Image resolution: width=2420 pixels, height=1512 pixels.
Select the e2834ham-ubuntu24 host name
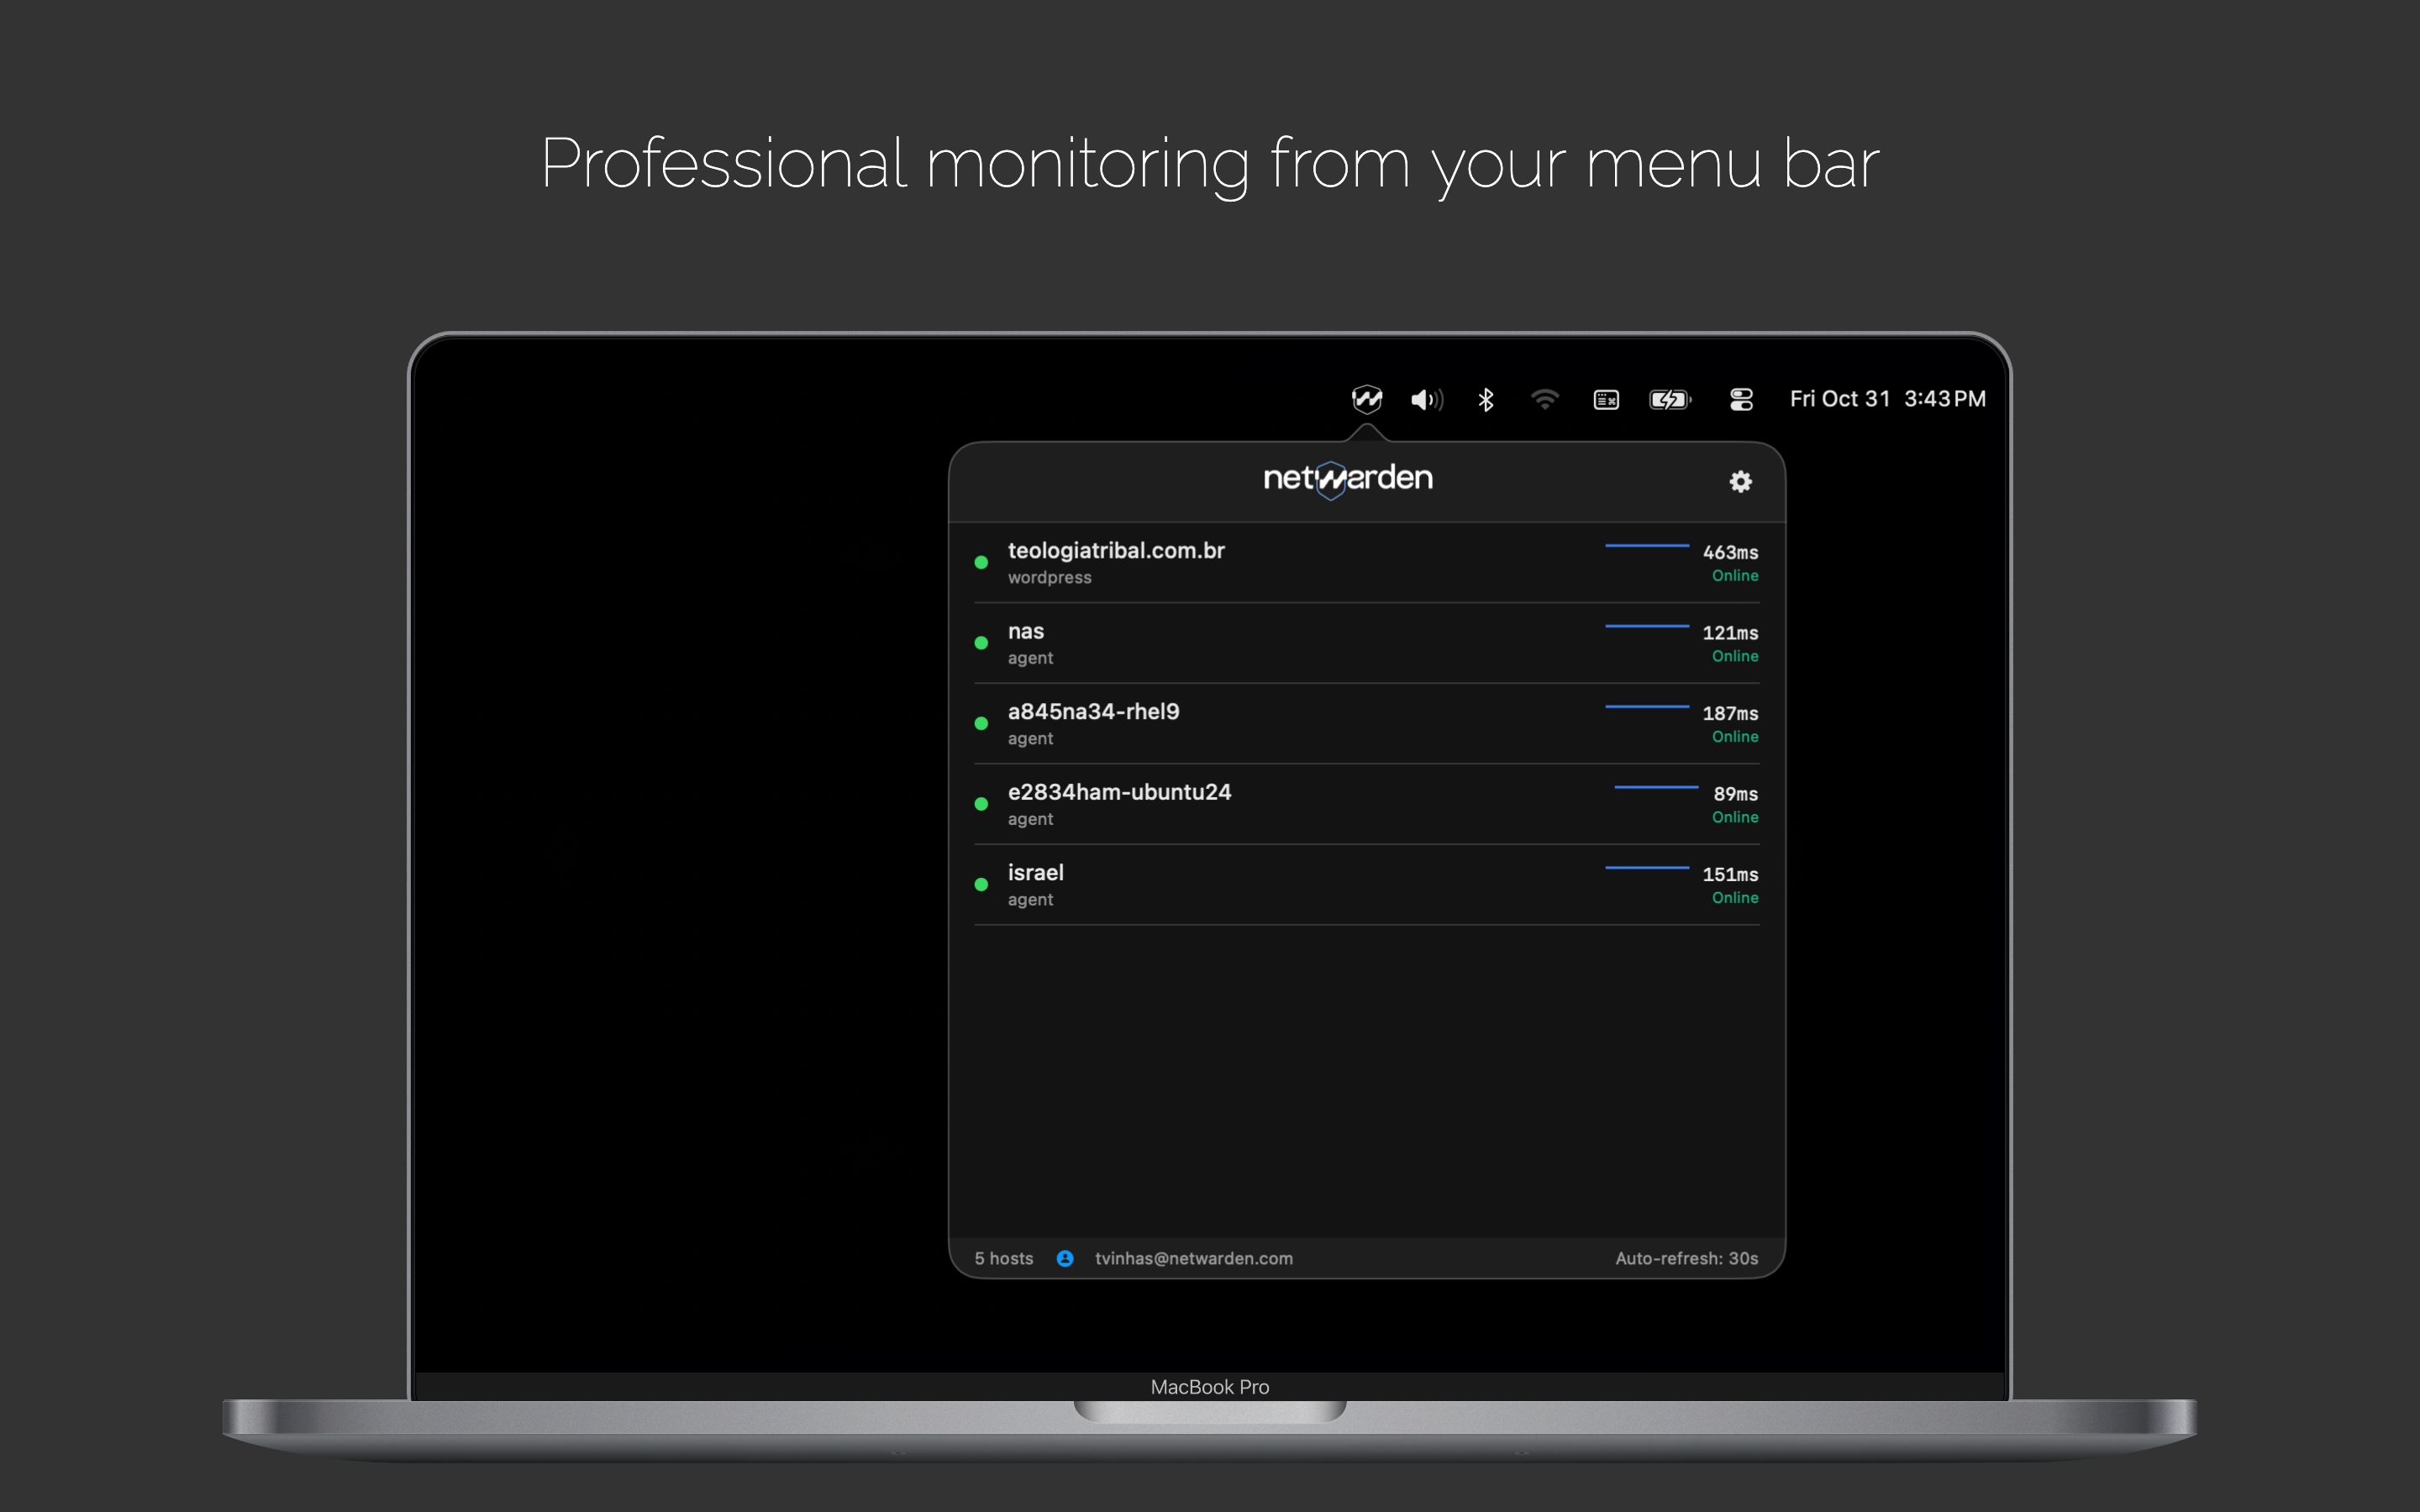pos(1119,792)
